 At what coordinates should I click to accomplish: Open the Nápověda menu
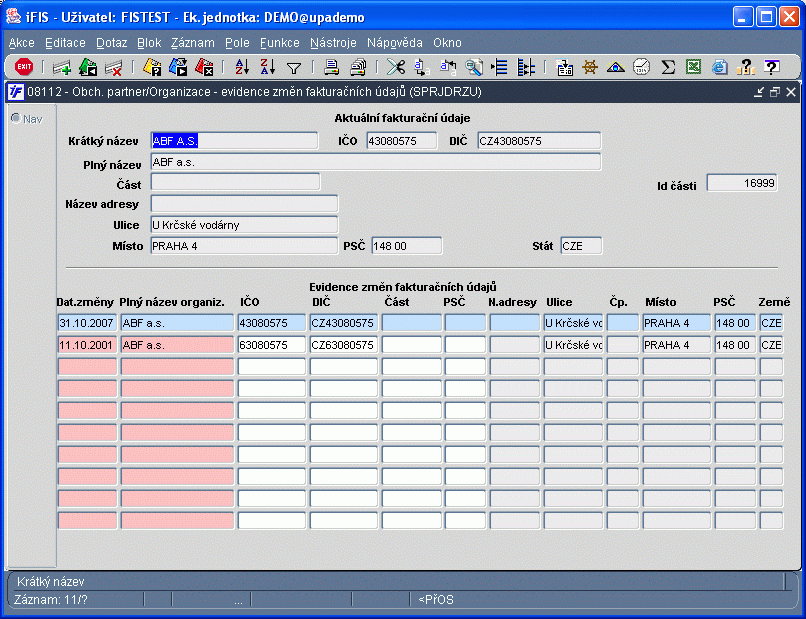click(x=394, y=43)
